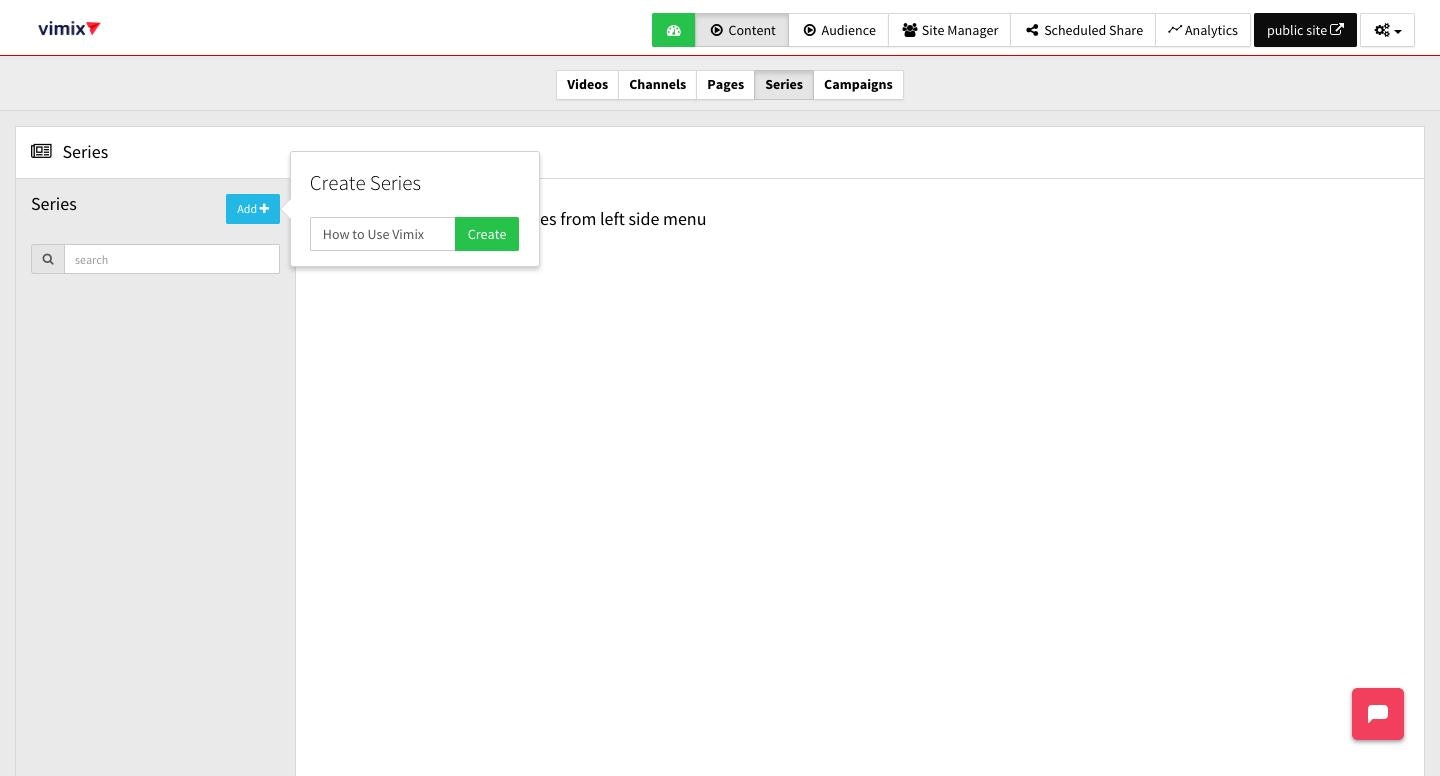
Task: Open the red chat support widget
Action: point(1378,714)
